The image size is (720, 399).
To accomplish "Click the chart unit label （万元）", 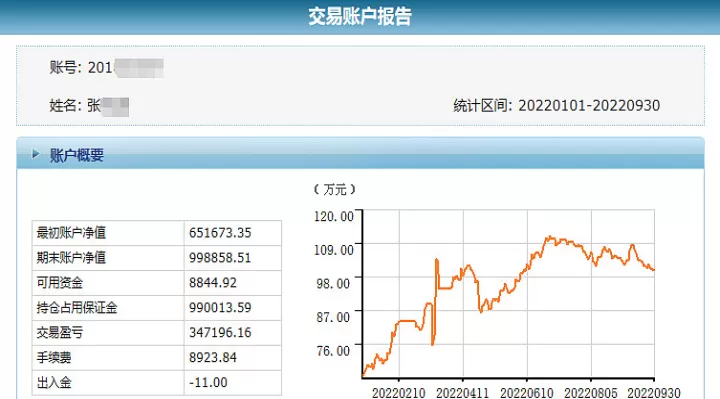I will coord(334,189).
